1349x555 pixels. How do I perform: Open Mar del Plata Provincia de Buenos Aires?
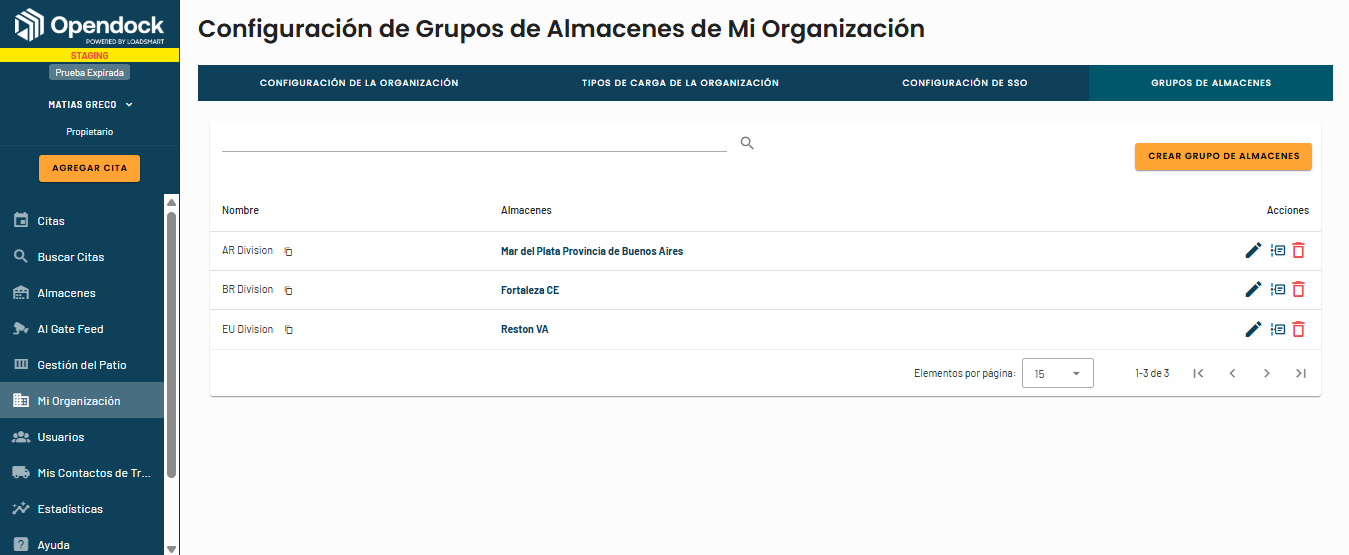pyautogui.click(x=592, y=251)
